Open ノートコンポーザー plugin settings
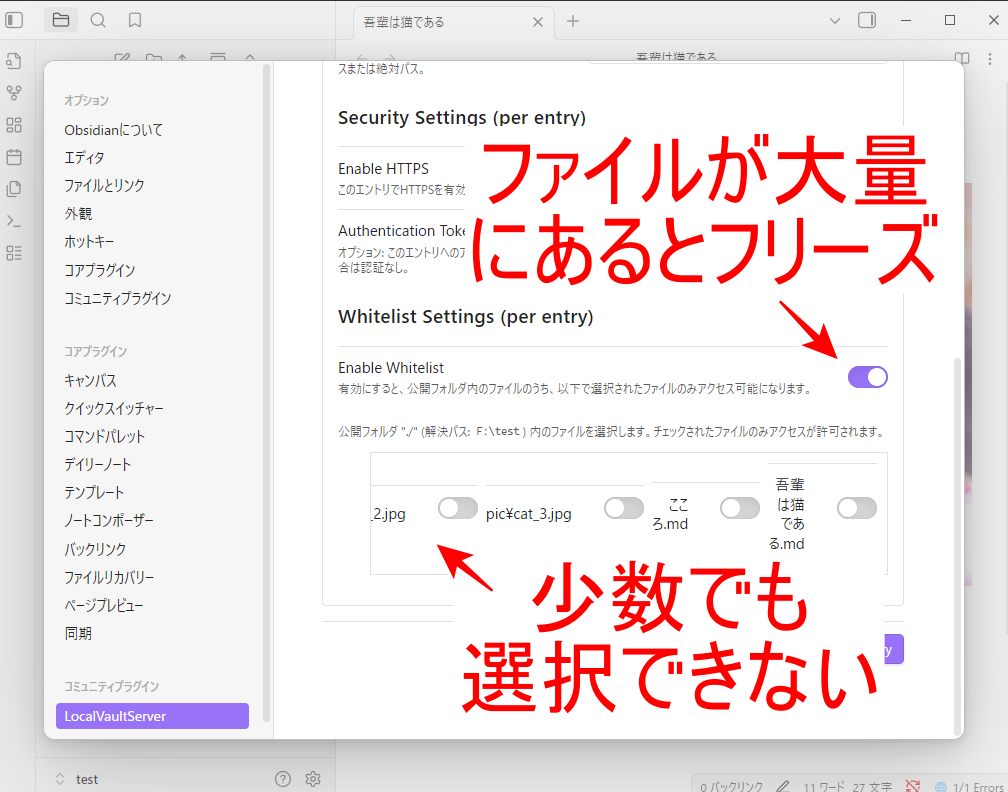 (x=109, y=521)
